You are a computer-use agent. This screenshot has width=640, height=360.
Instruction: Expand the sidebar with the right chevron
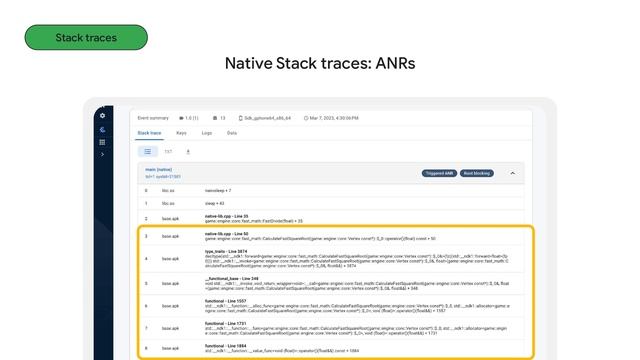pos(102,154)
